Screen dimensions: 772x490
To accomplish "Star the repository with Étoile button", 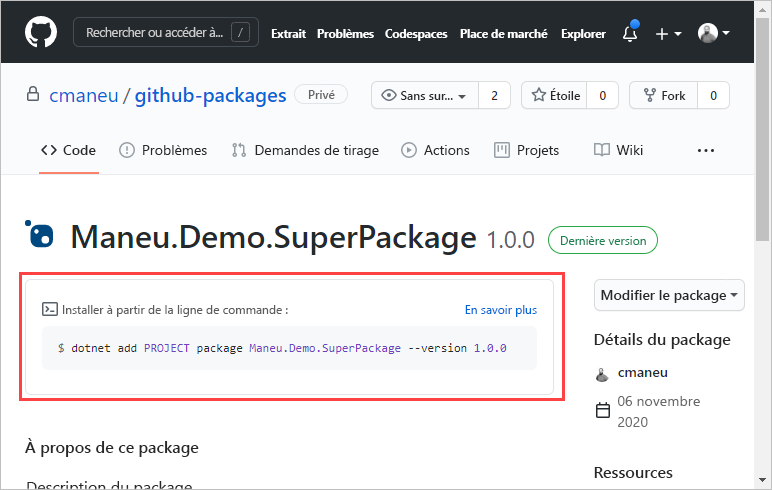I will pyautogui.click(x=554, y=95).
